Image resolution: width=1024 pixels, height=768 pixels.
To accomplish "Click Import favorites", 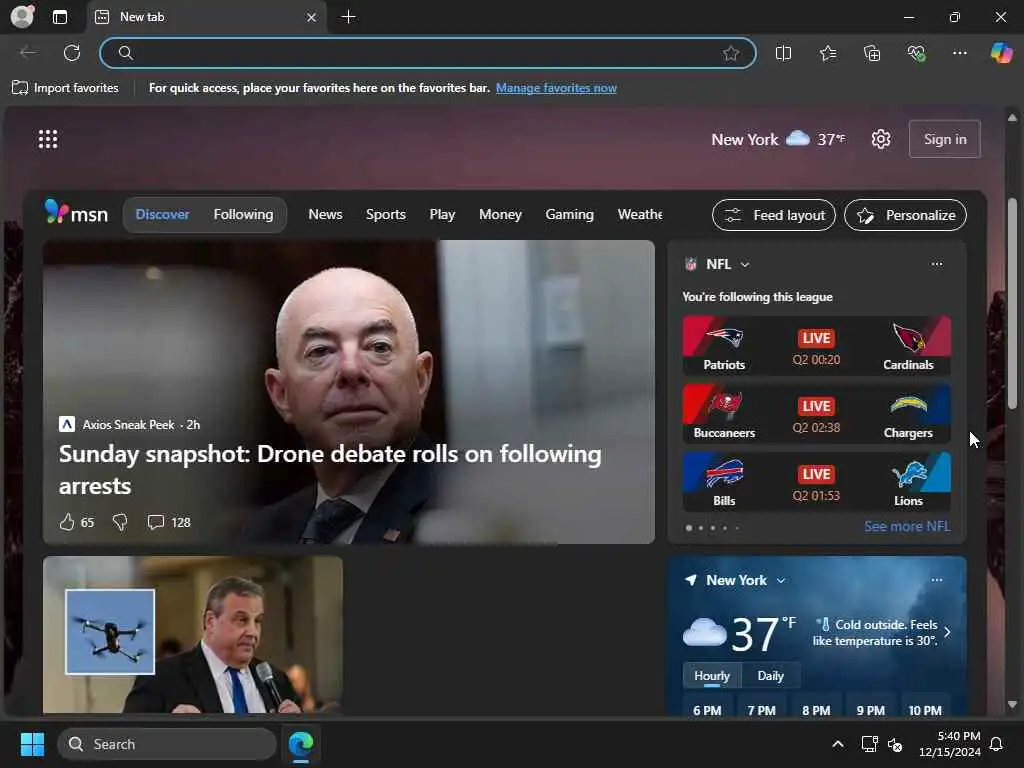I will 65,88.
